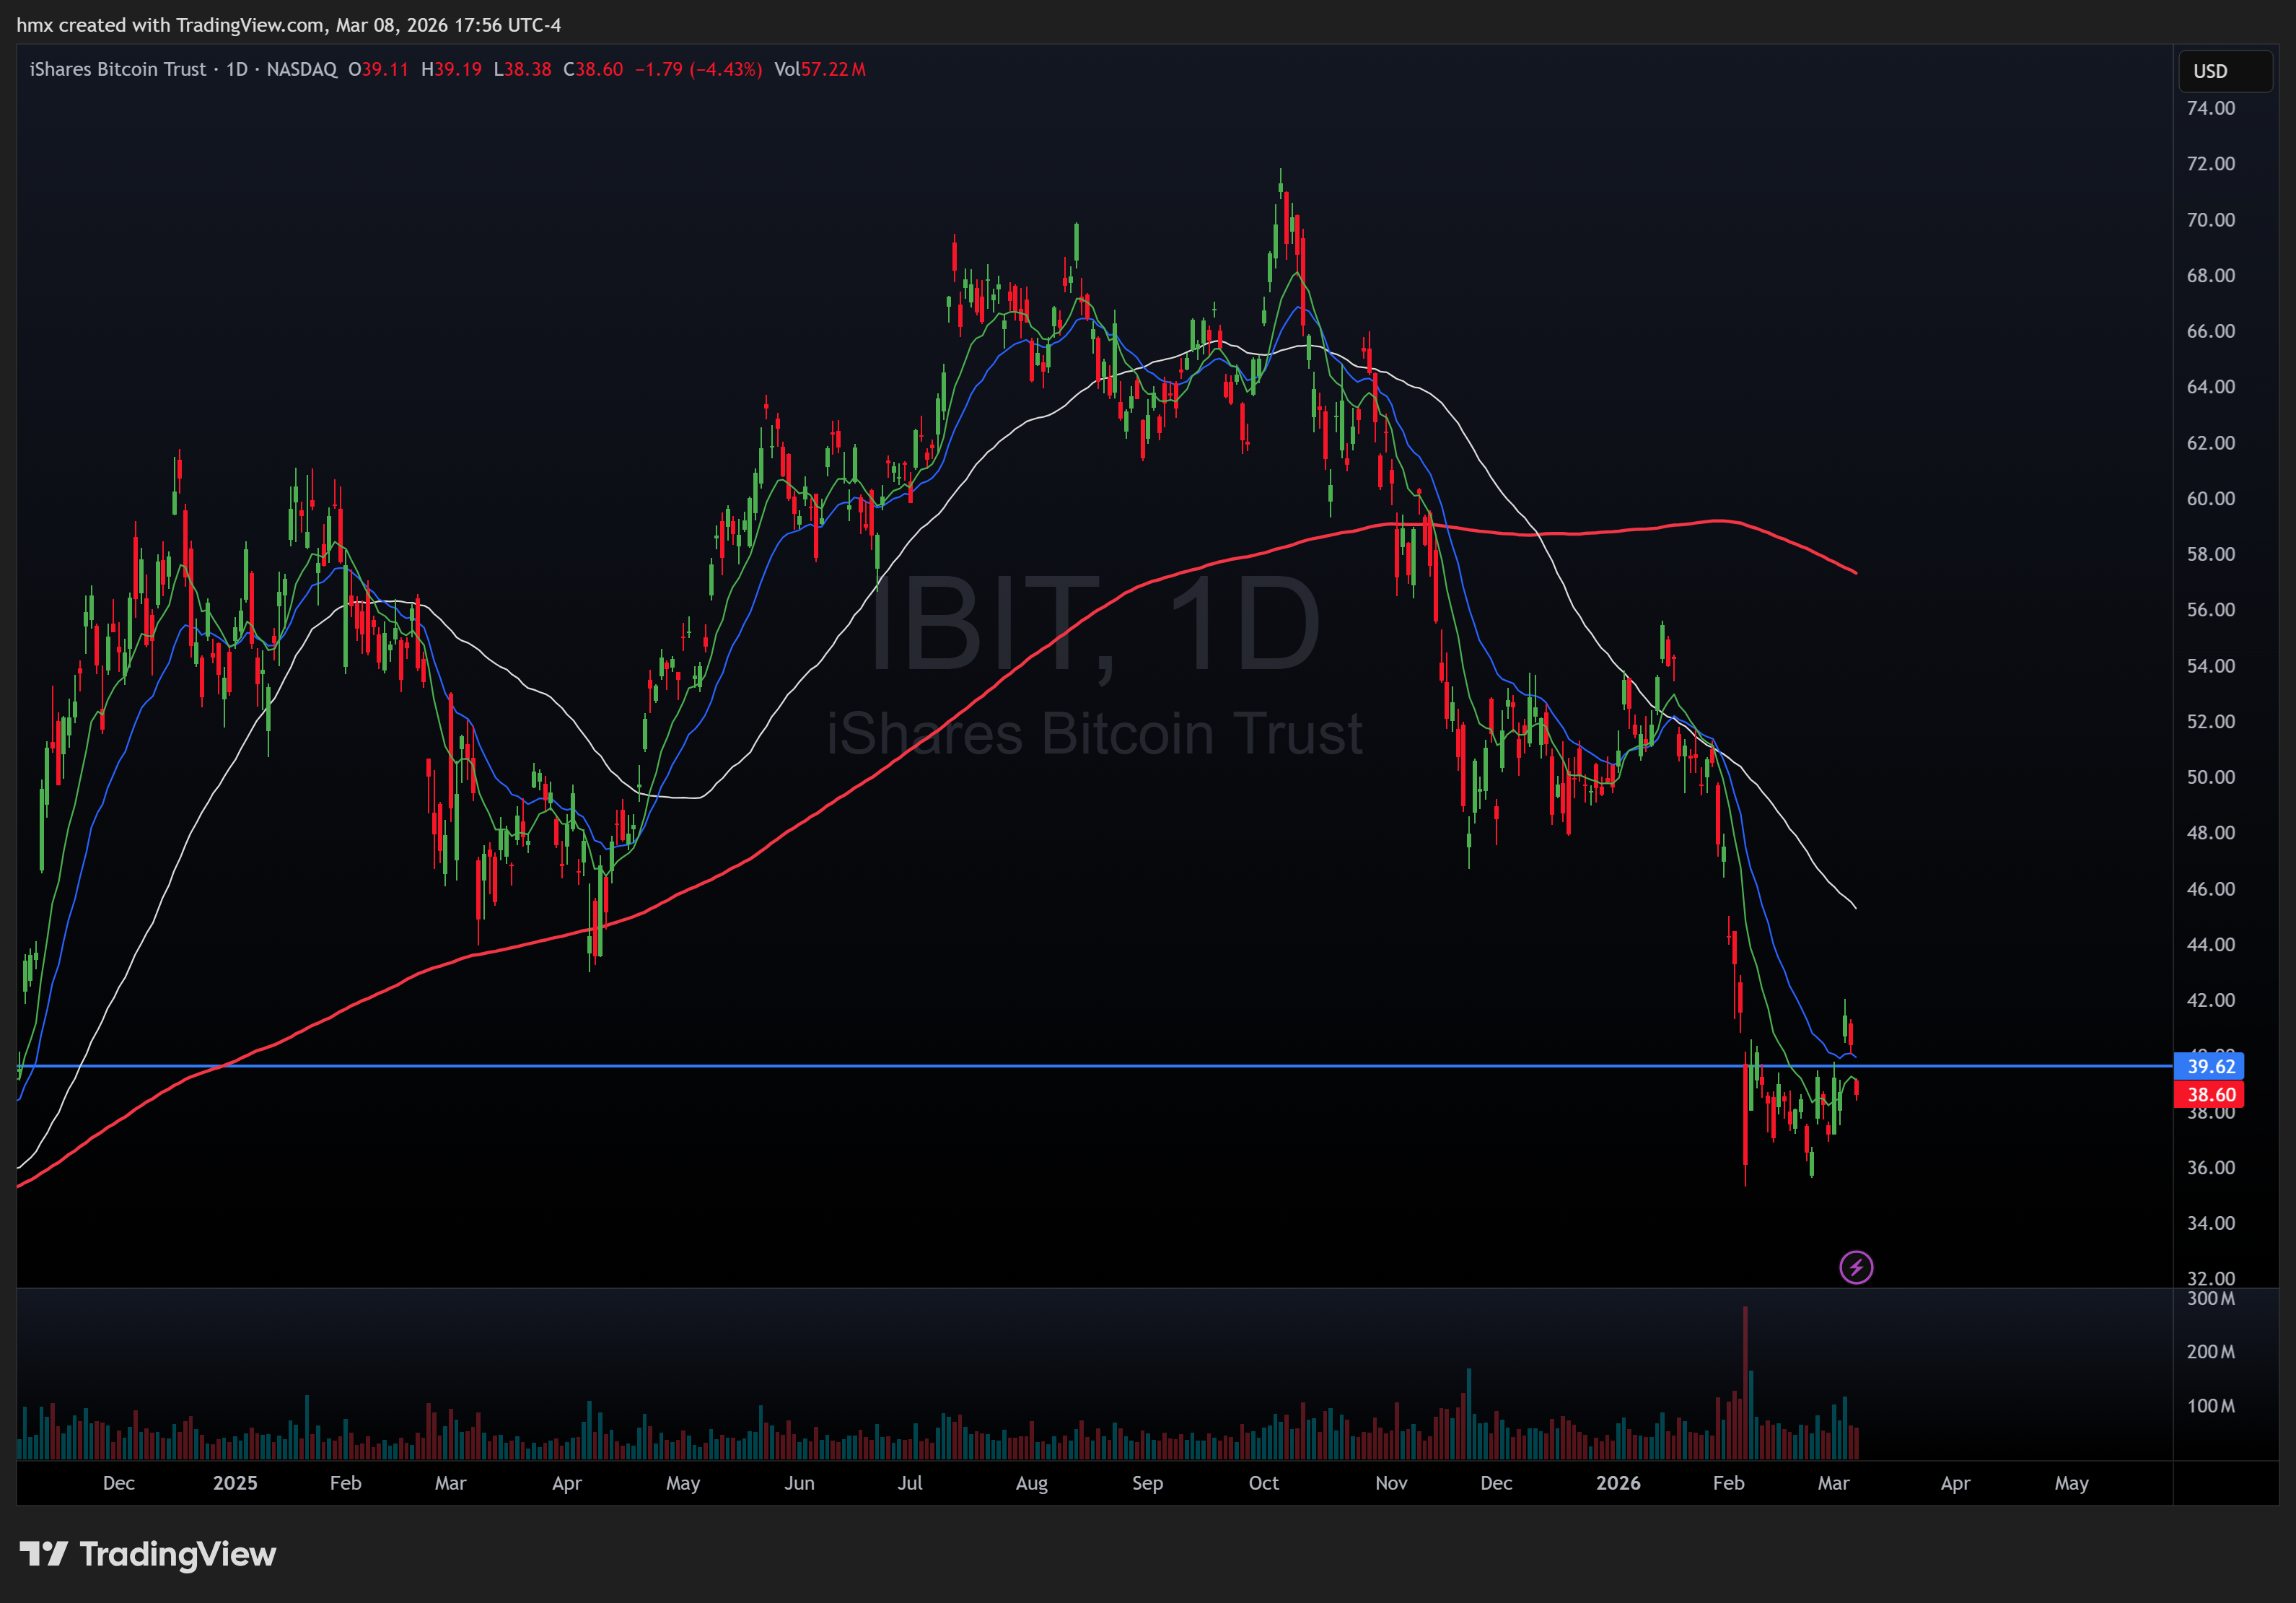
Task: Click the 1D interval label in the legend
Action: click(x=237, y=69)
